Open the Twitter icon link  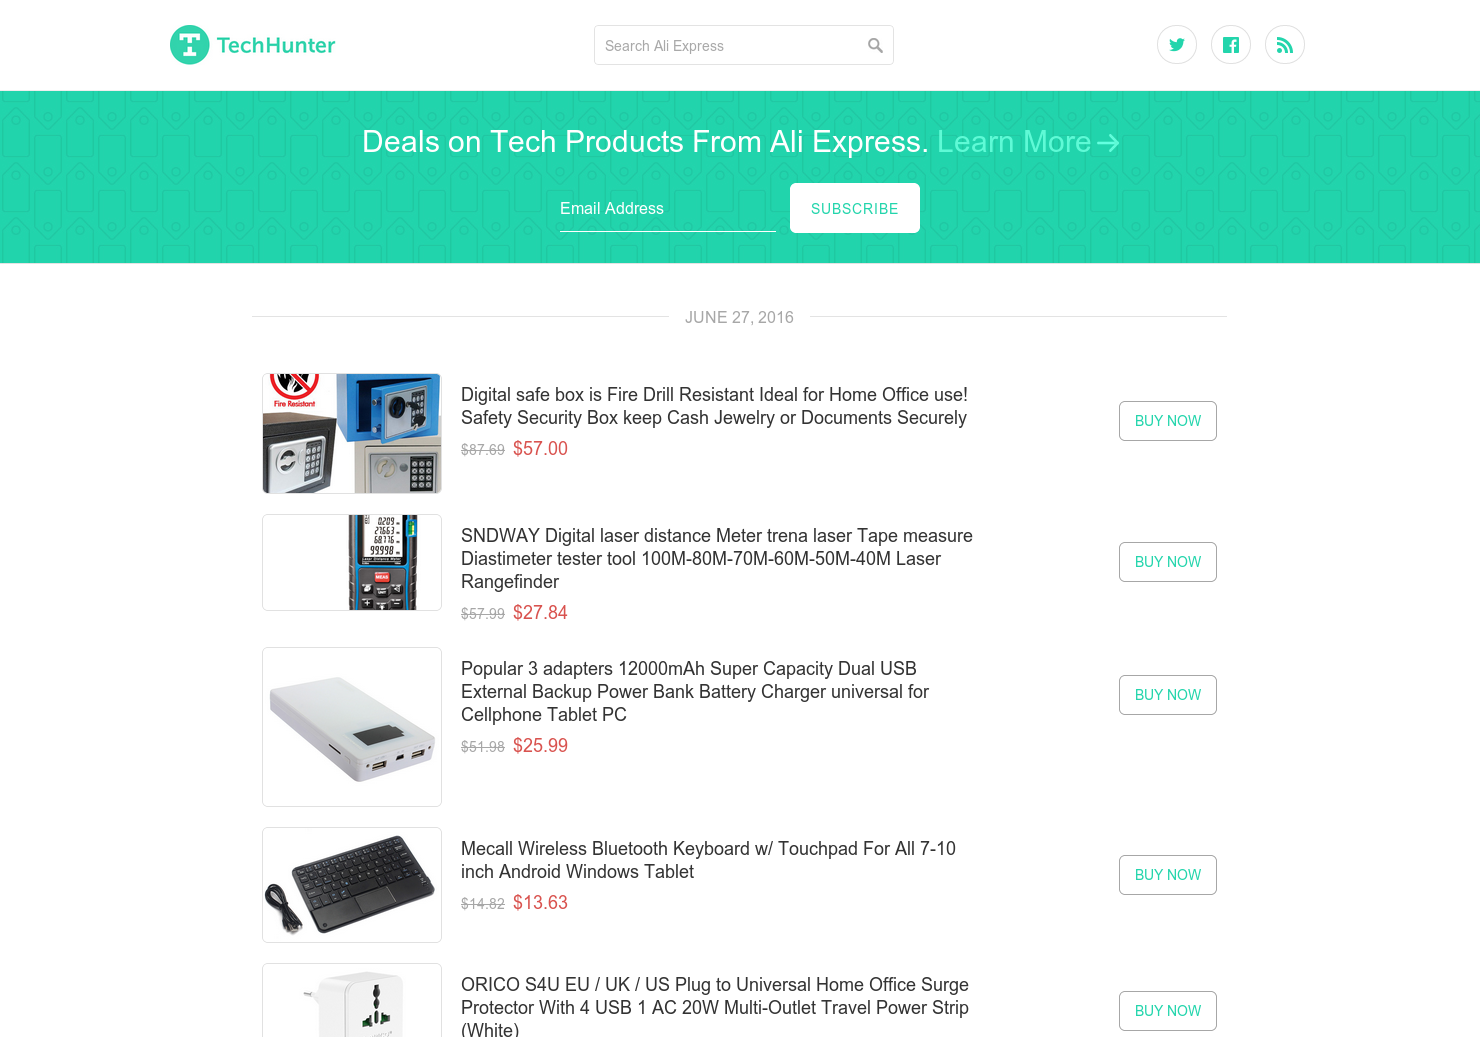1177,45
